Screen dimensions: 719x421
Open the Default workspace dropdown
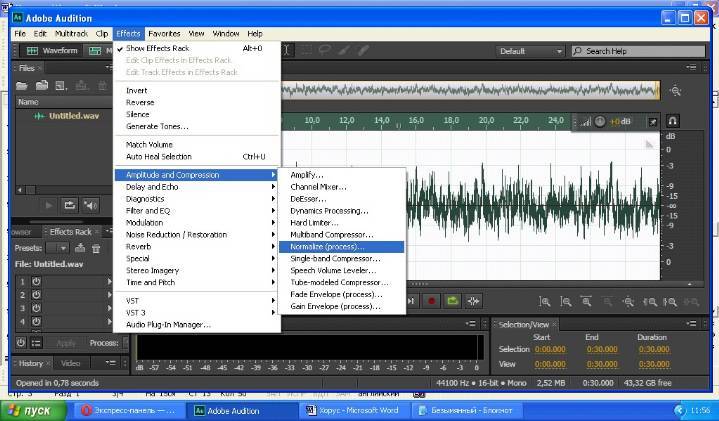point(531,51)
